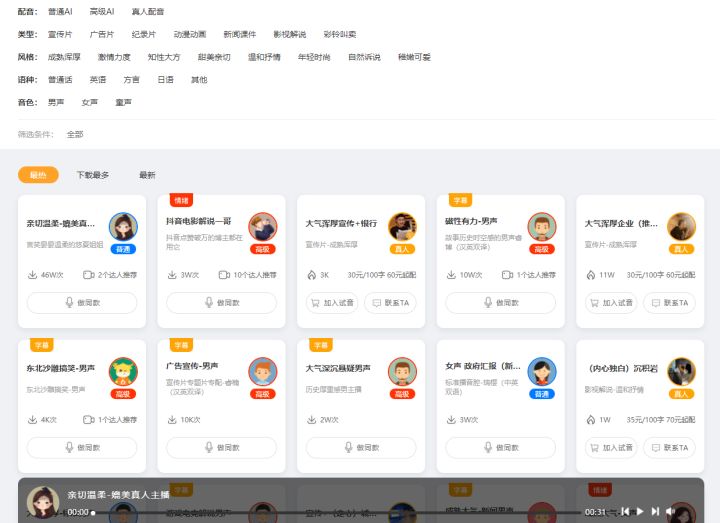Select 真人配音 dubbing filter
This screenshot has width=720, height=523.
150,11
